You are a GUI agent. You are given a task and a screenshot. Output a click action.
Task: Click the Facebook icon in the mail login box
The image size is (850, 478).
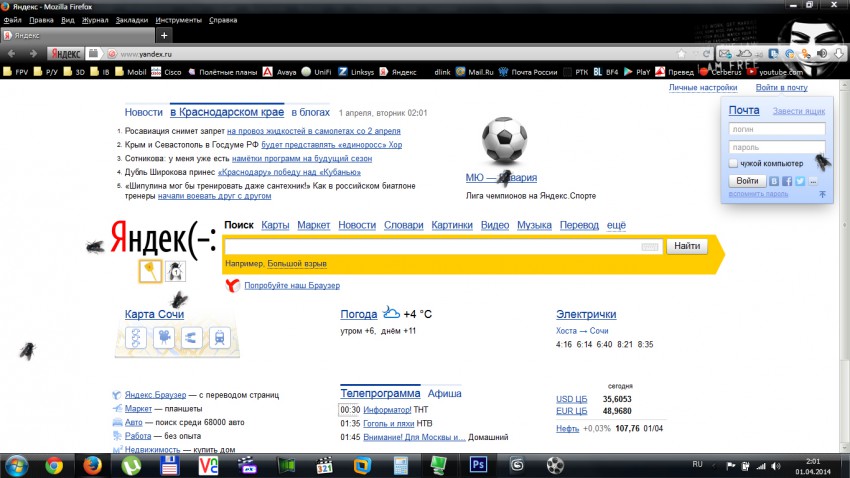(x=787, y=181)
